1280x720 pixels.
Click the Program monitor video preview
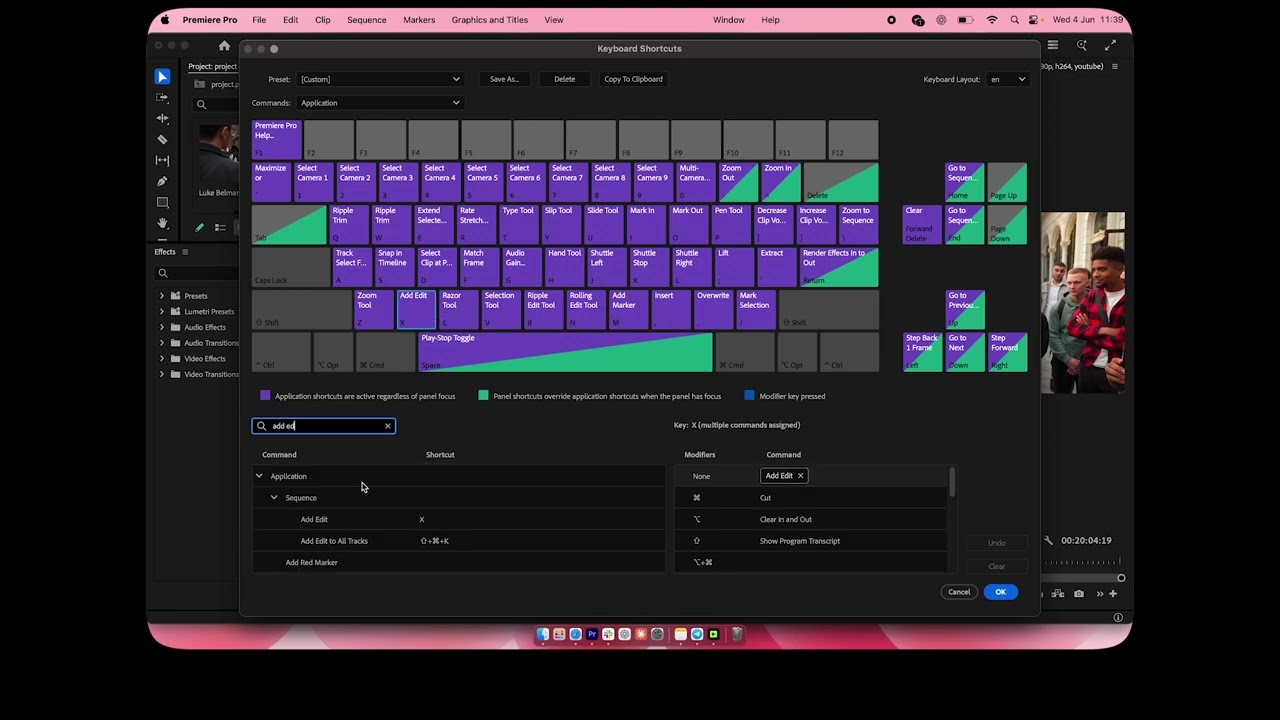pos(1083,302)
